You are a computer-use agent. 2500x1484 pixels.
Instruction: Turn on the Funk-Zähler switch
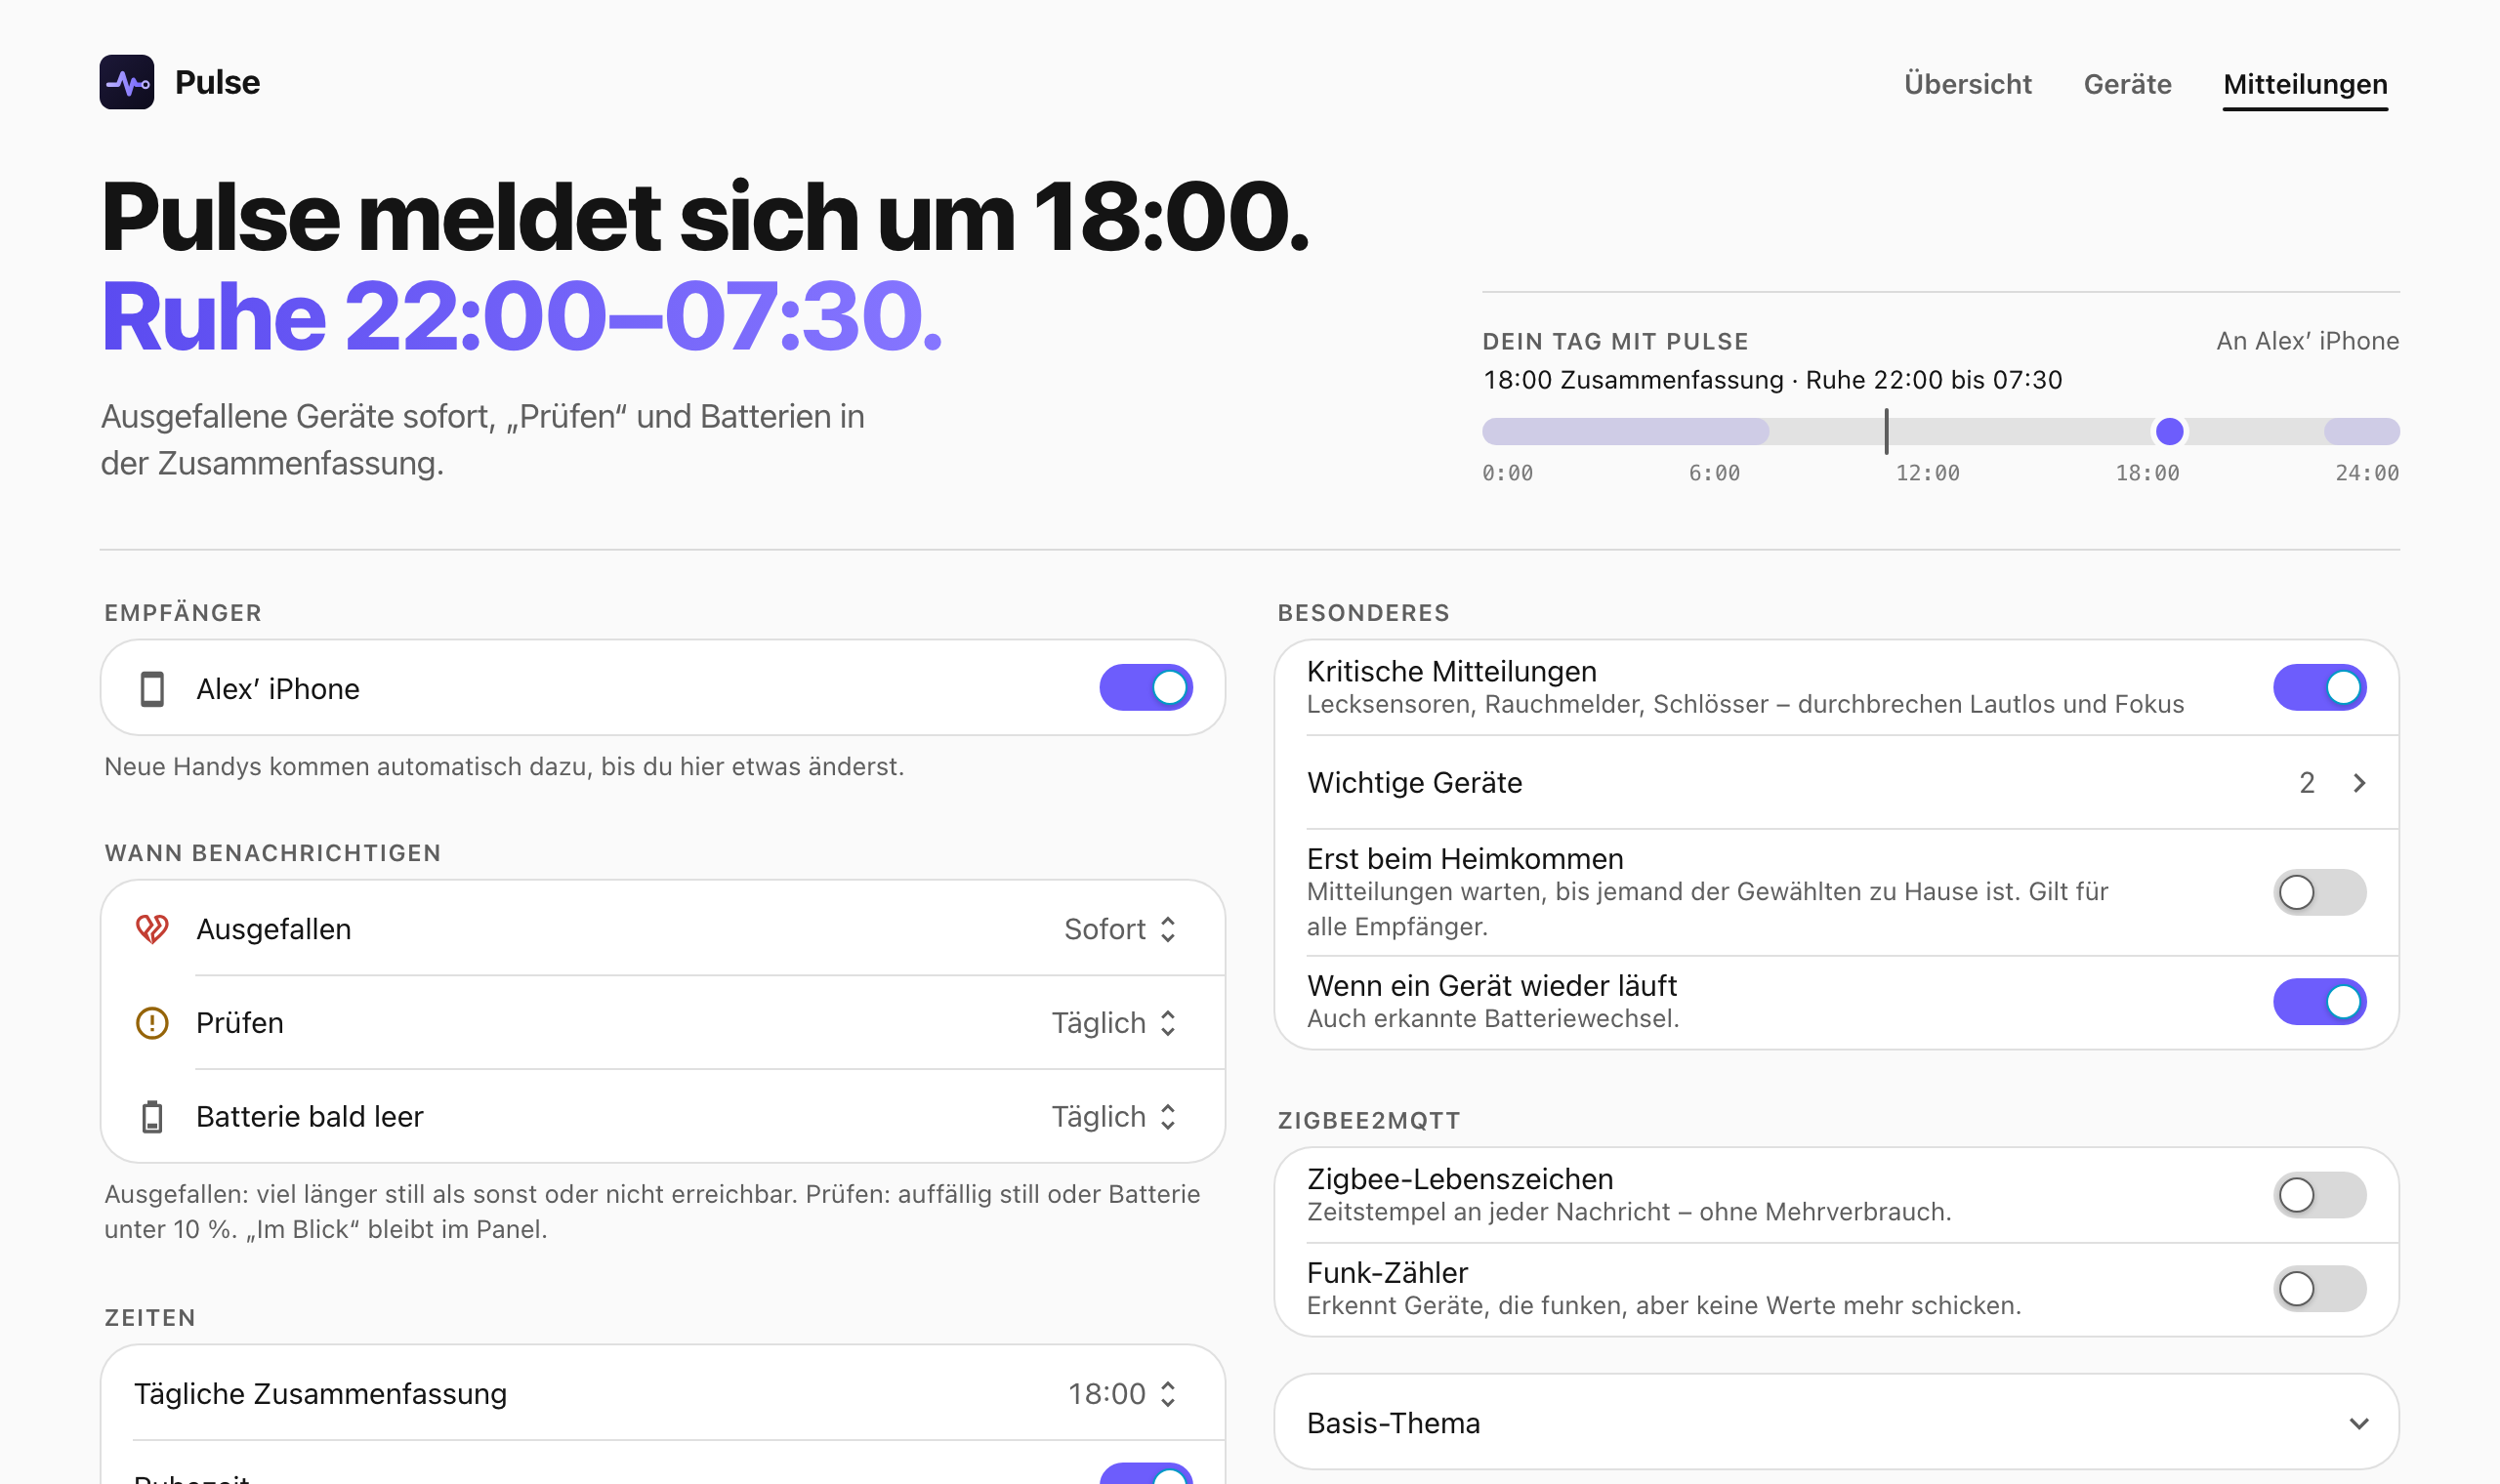[x=2320, y=1289]
